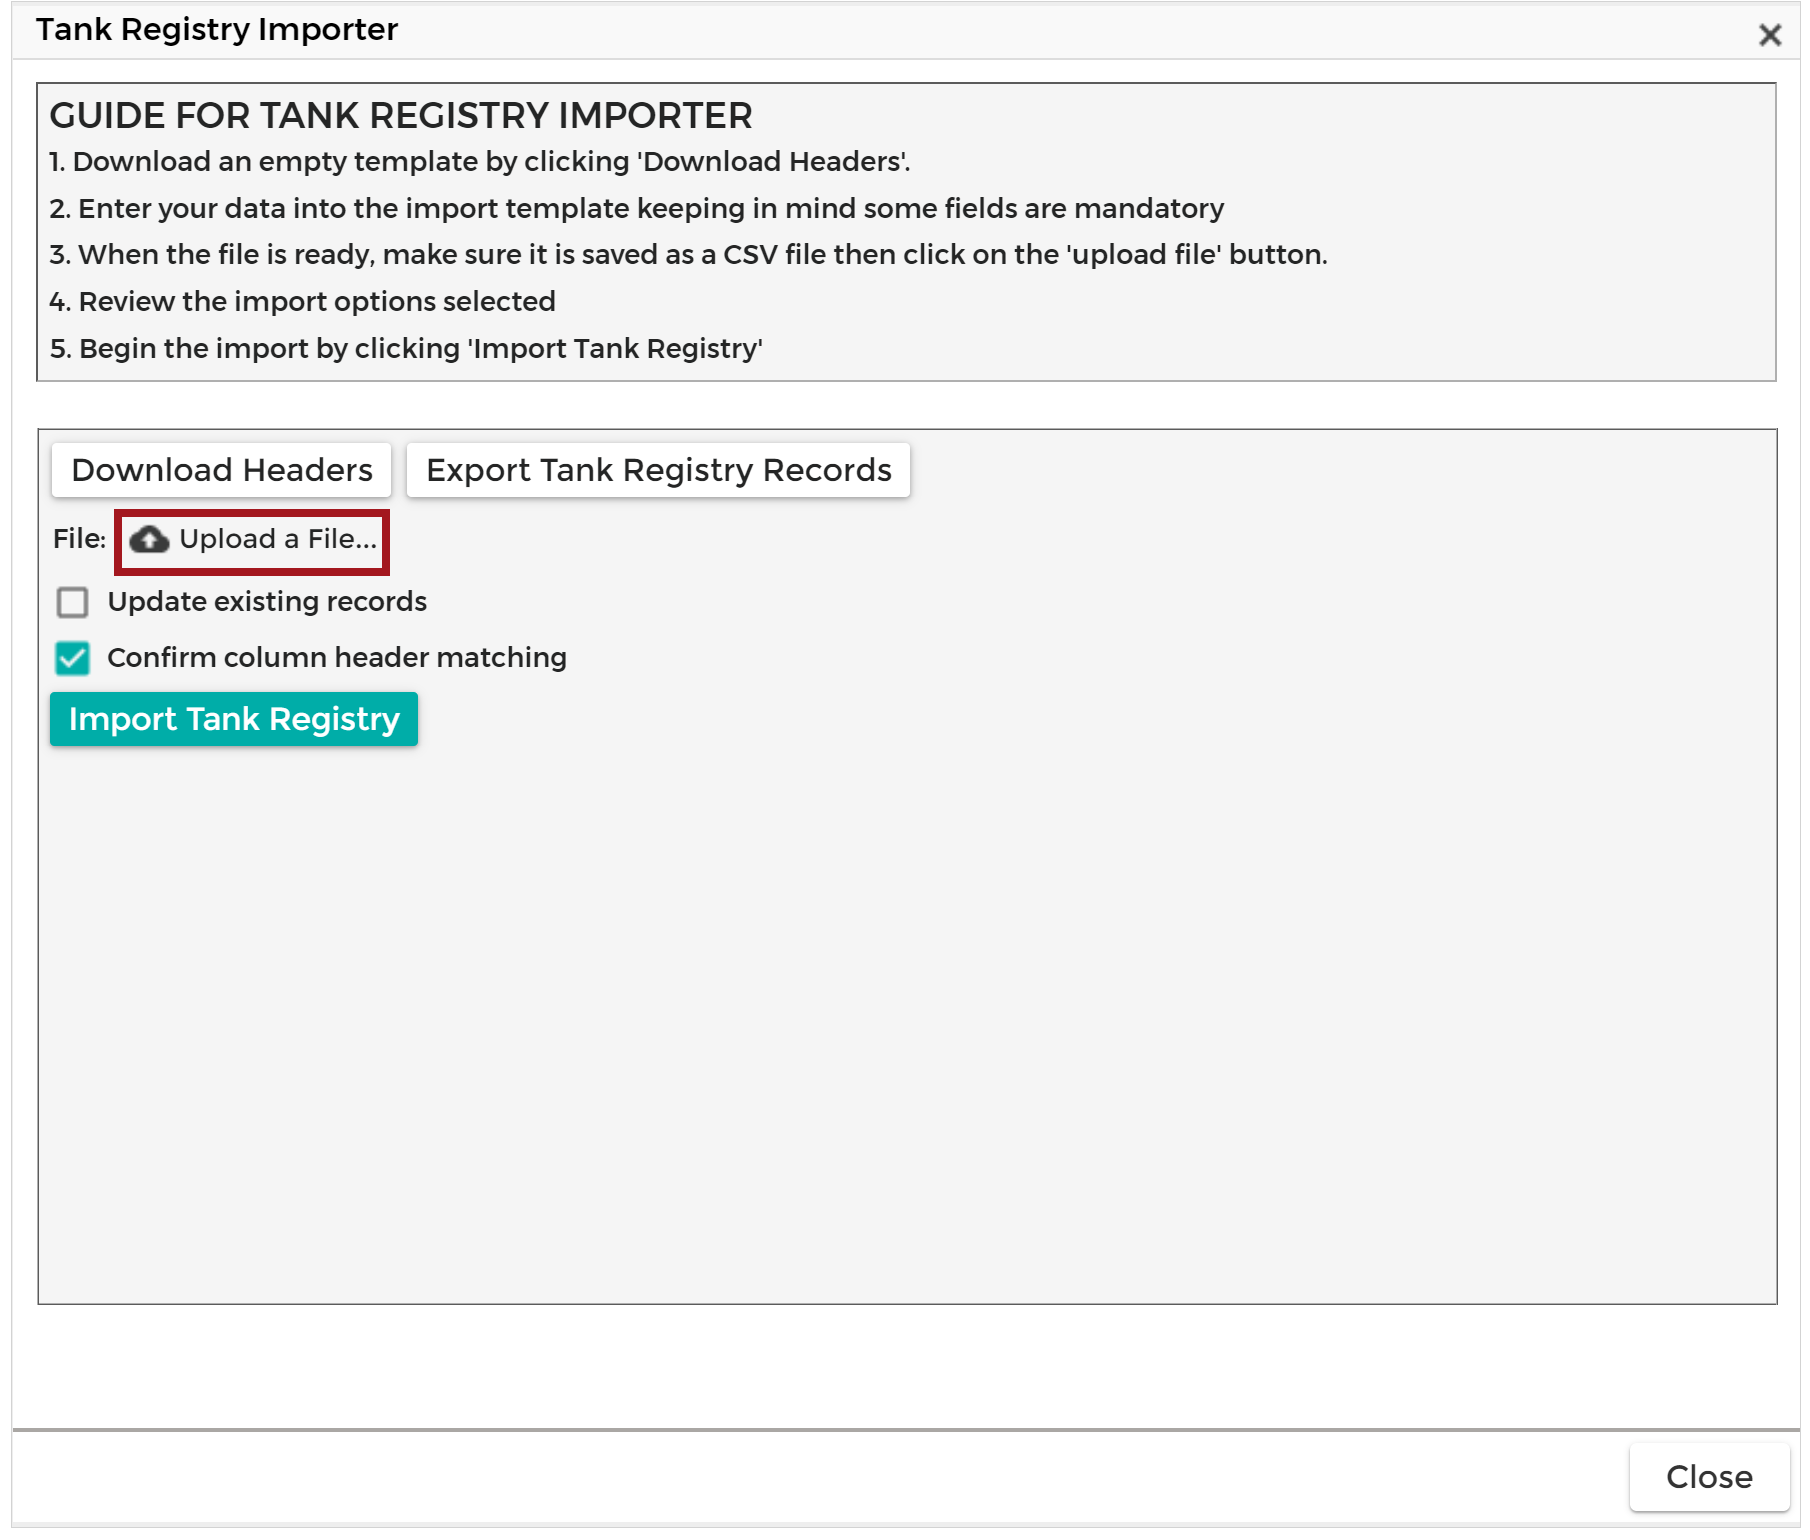
Task: Click the Close button
Action: tap(1709, 1477)
